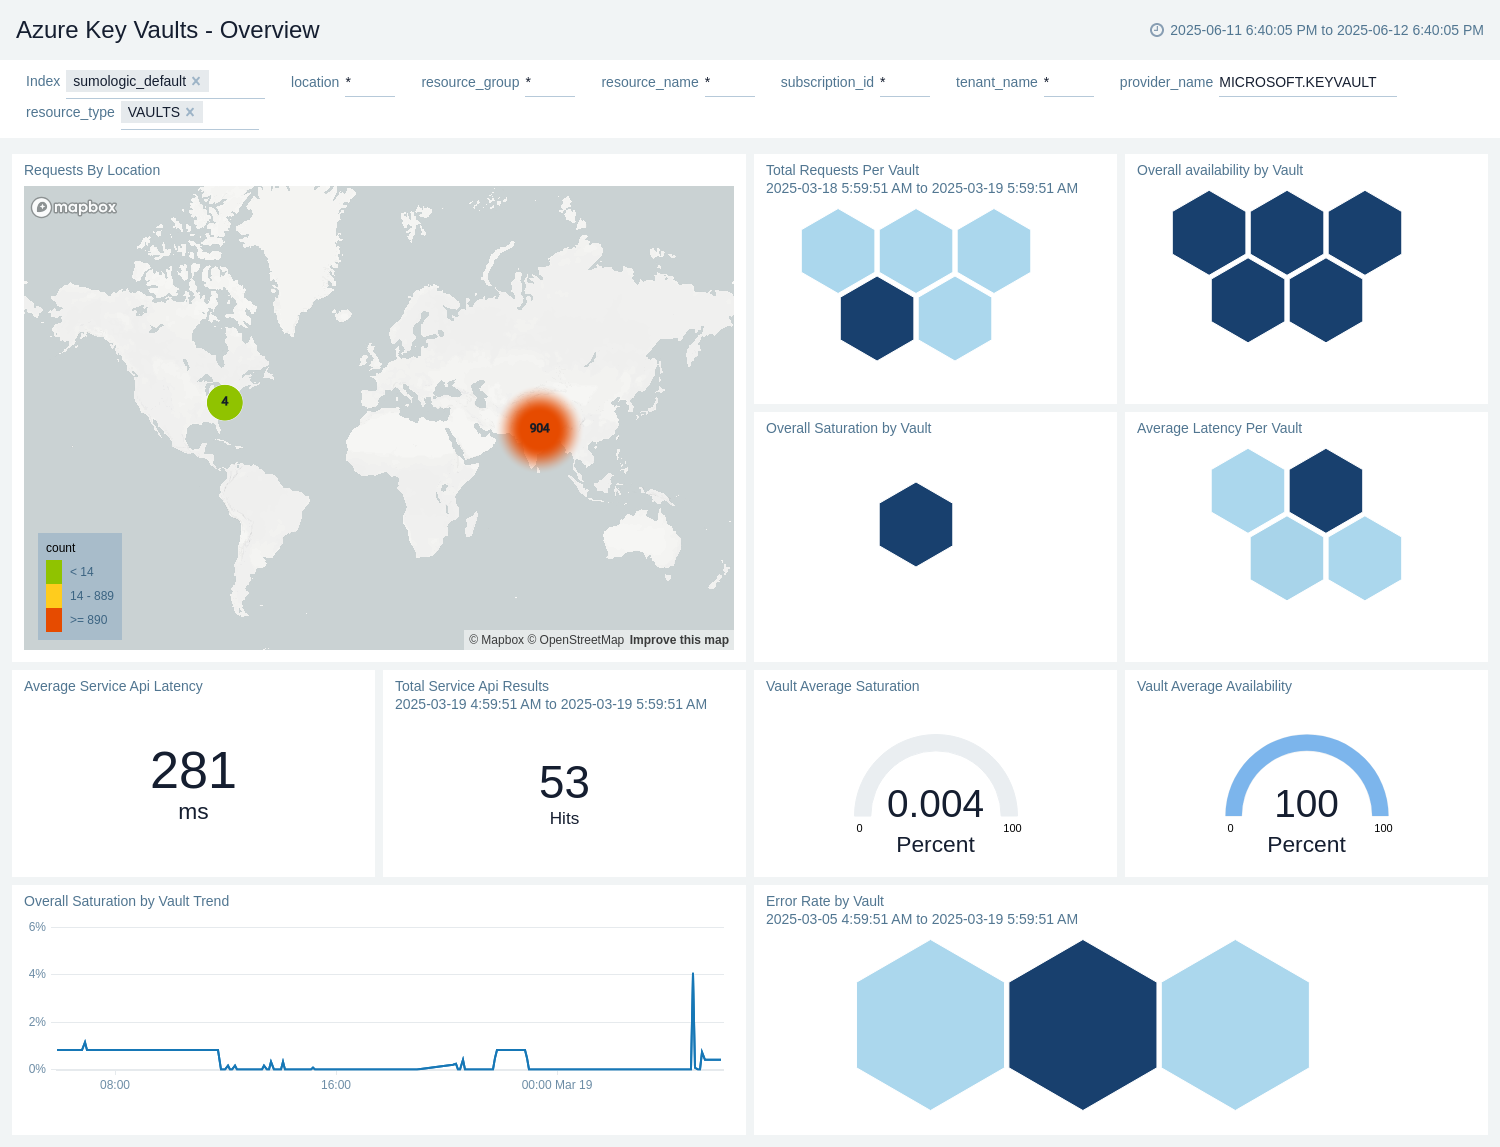Edit the subscription_id filter field
1500x1147 pixels.
(905, 82)
